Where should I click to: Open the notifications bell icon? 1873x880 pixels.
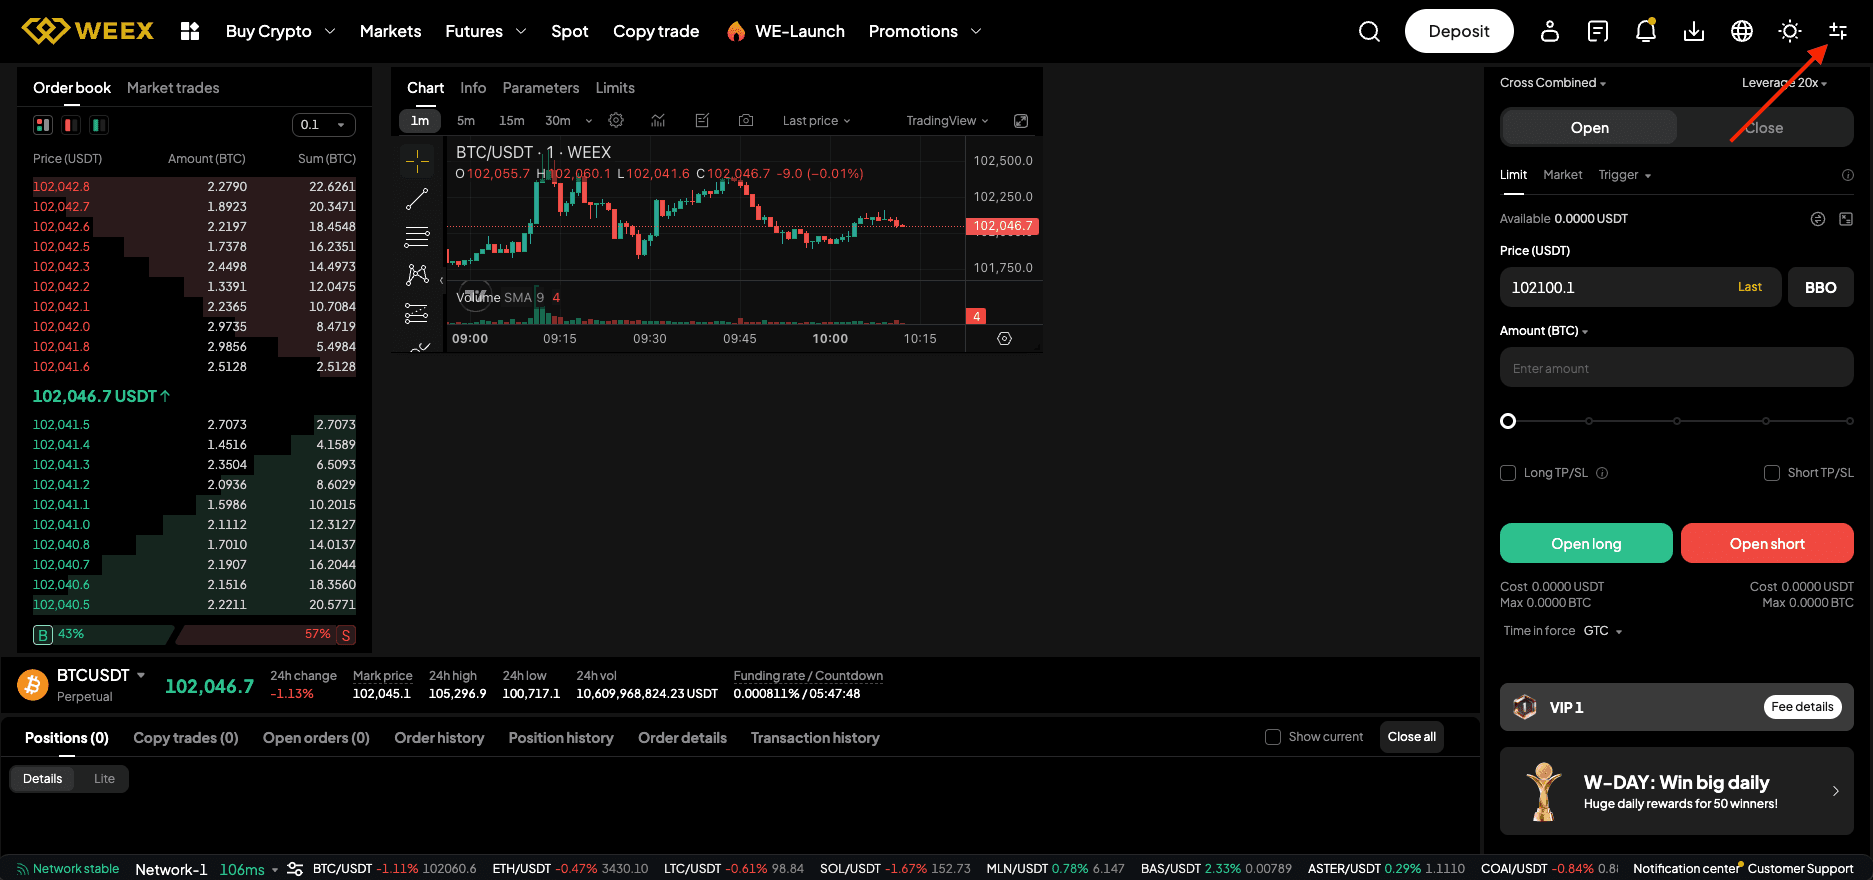[x=1645, y=32]
